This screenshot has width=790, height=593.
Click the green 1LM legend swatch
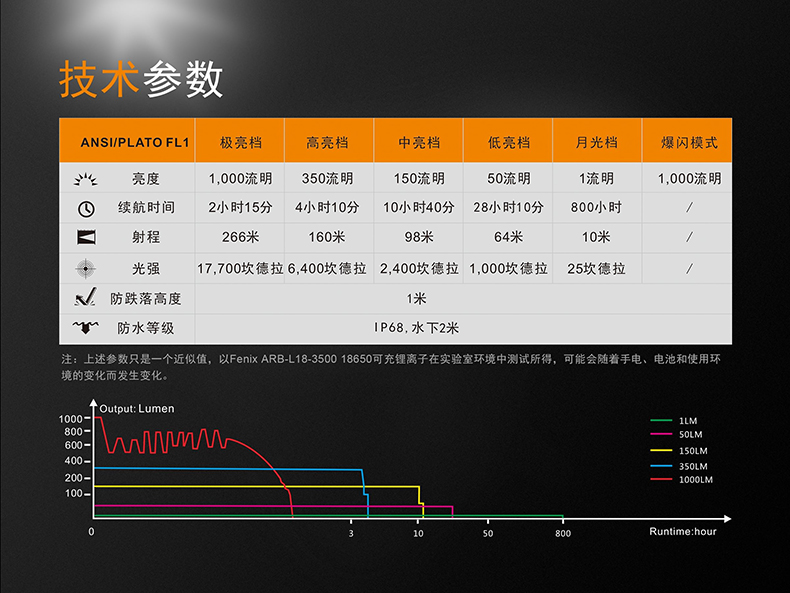[x=660, y=420]
